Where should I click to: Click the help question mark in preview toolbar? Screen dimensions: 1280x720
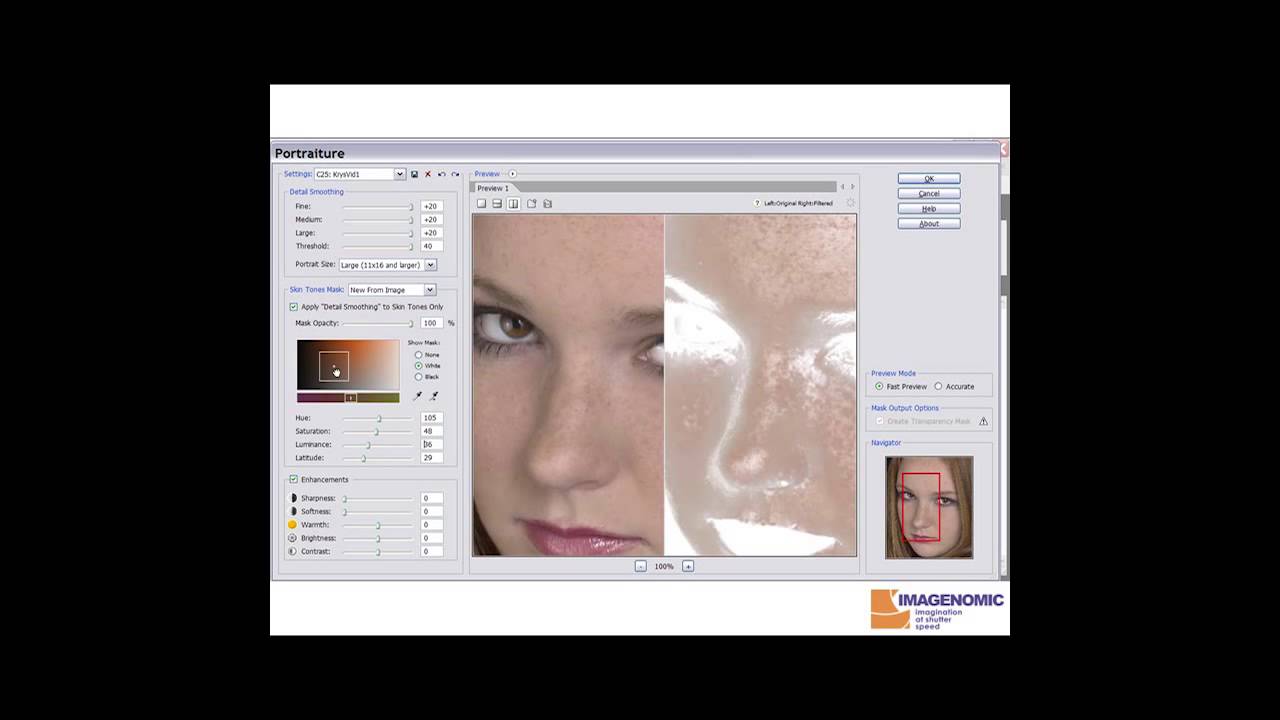(x=758, y=203)
